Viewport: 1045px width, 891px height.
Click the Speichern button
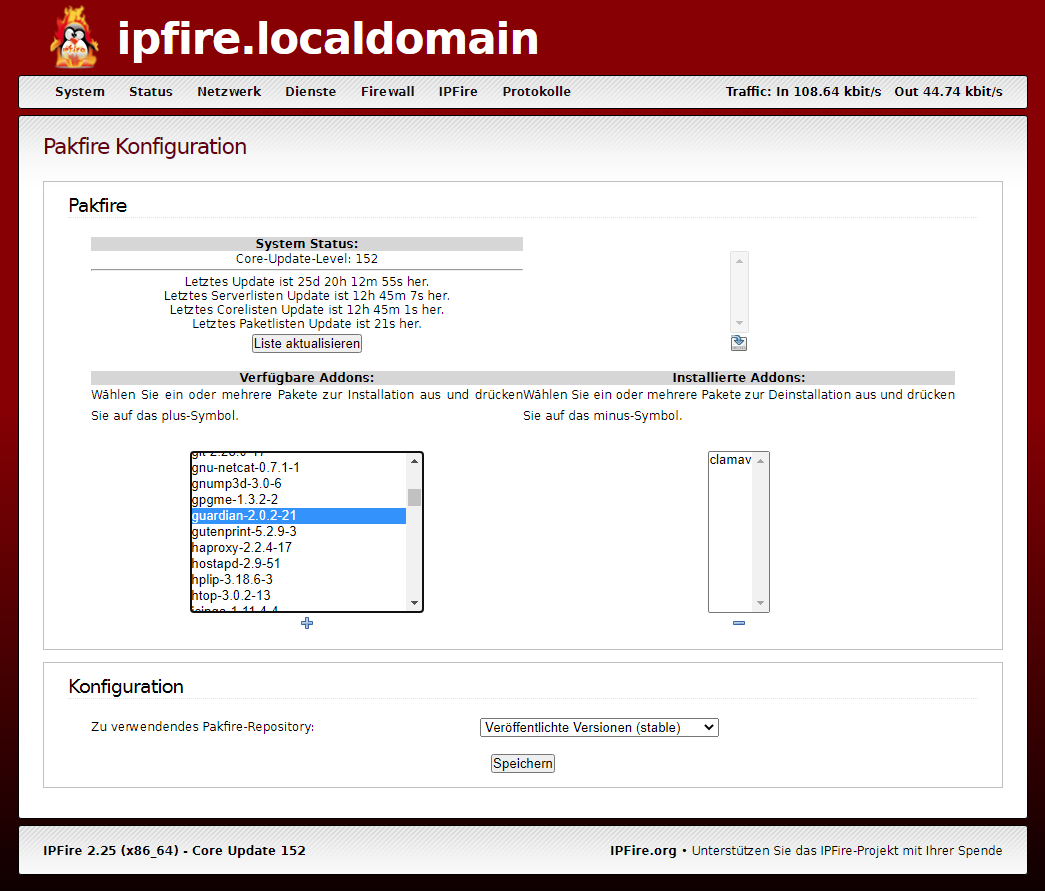point(522,763)
